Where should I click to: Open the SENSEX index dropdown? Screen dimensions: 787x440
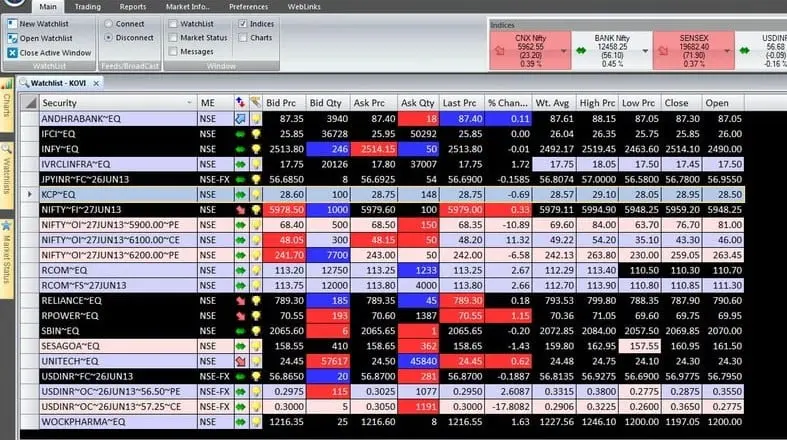tap(727, 51)
